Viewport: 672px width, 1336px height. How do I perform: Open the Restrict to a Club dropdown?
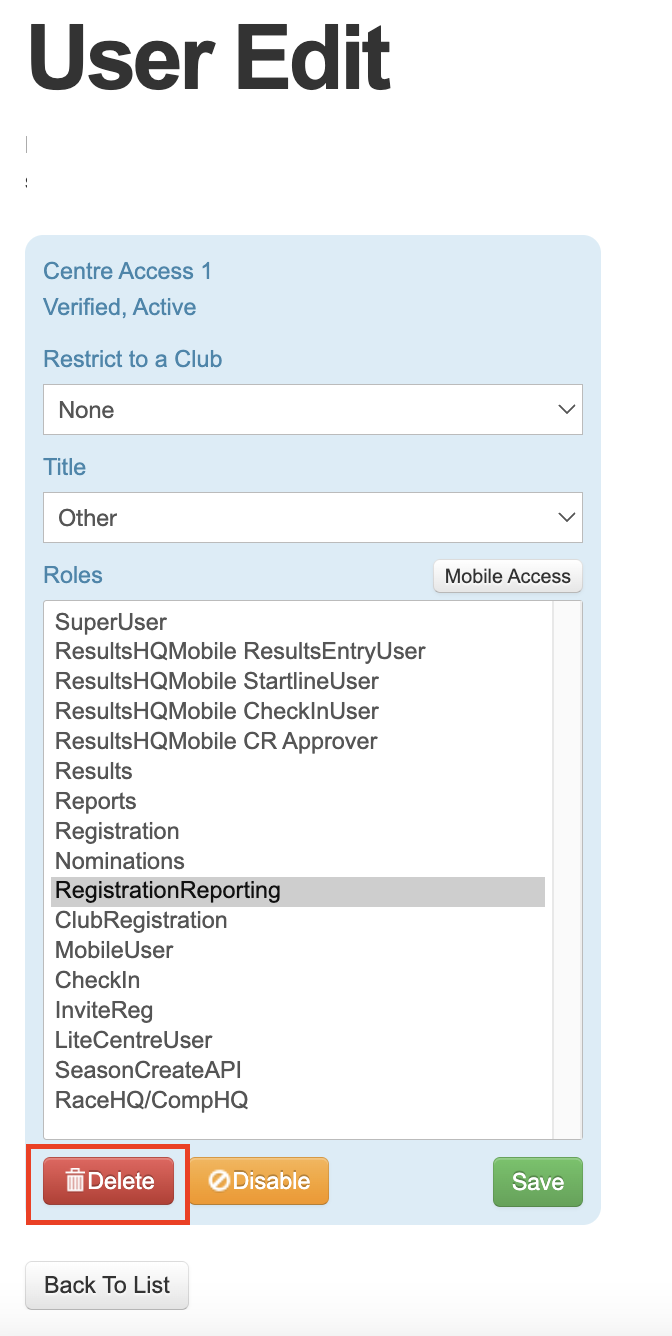pos(313,410)
